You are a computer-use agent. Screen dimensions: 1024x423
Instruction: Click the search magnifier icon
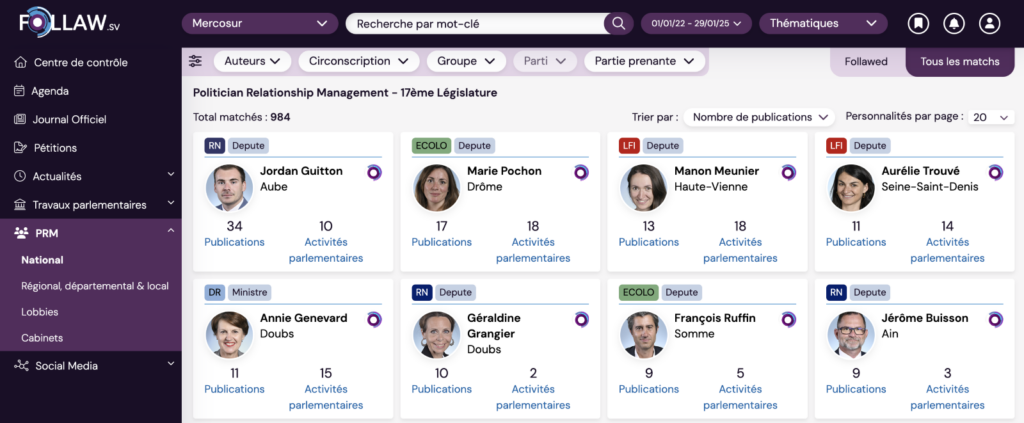[619, 23]
